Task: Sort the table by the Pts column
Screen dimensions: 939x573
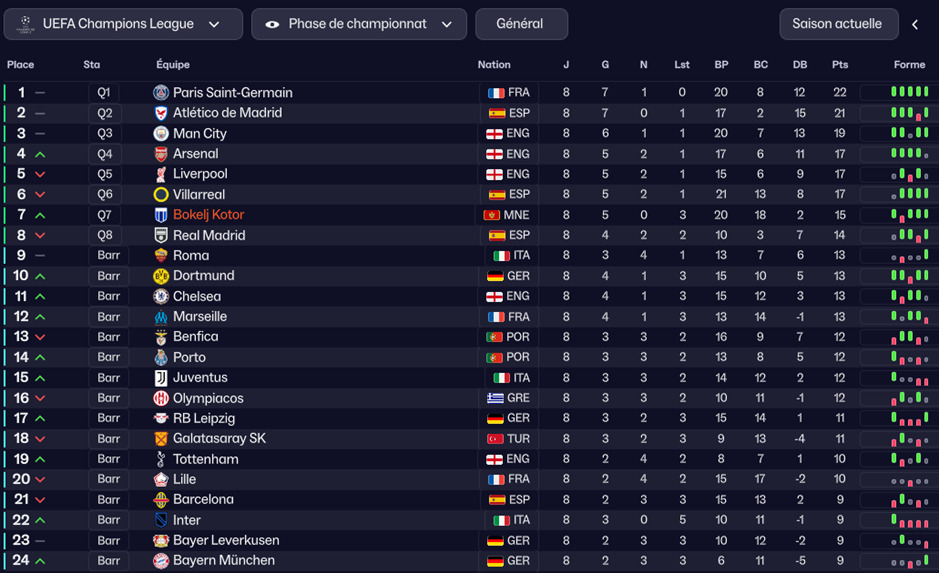Action: [x=840, y=65]
